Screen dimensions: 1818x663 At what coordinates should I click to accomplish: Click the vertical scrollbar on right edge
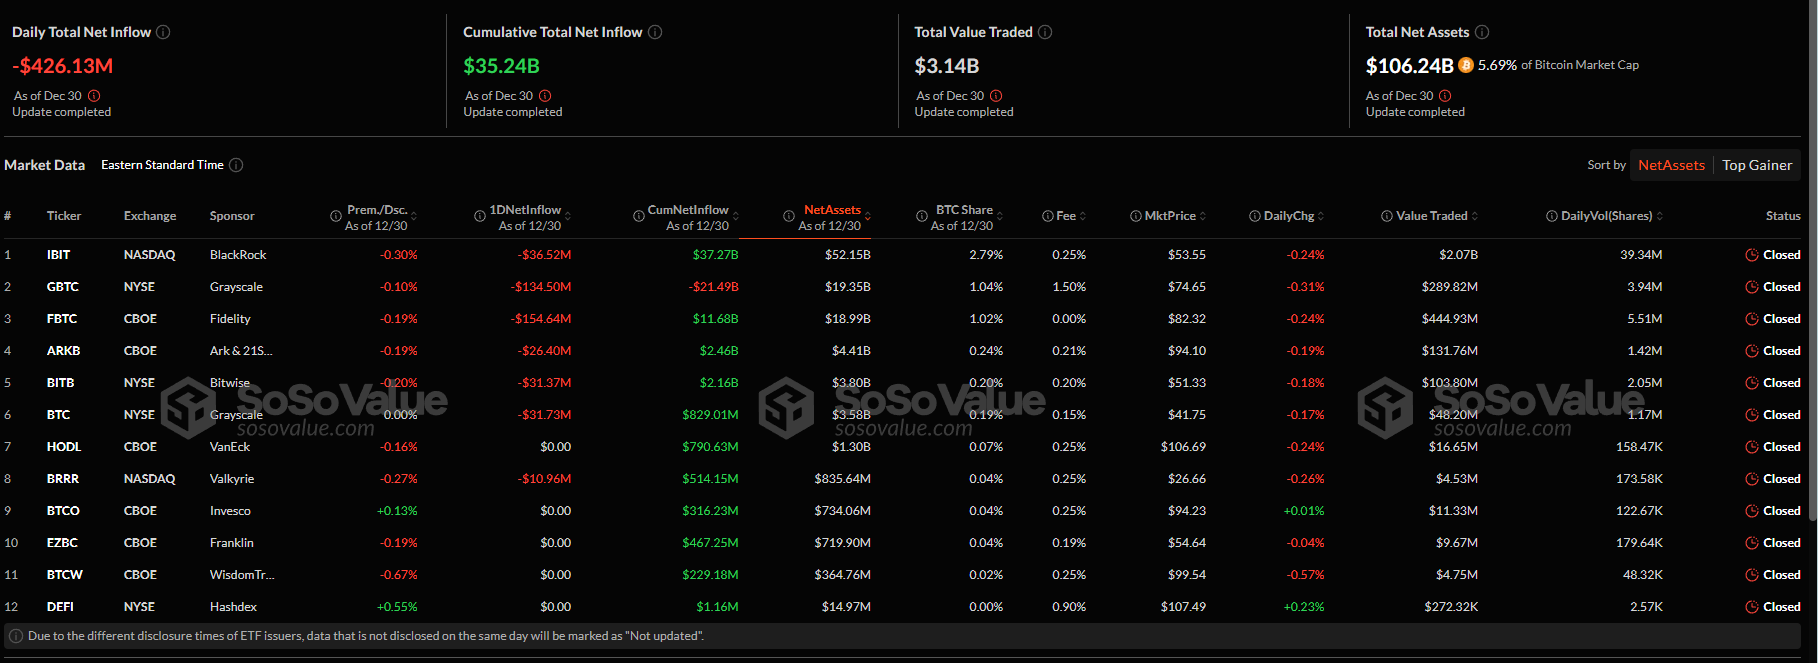(1812, 260)
